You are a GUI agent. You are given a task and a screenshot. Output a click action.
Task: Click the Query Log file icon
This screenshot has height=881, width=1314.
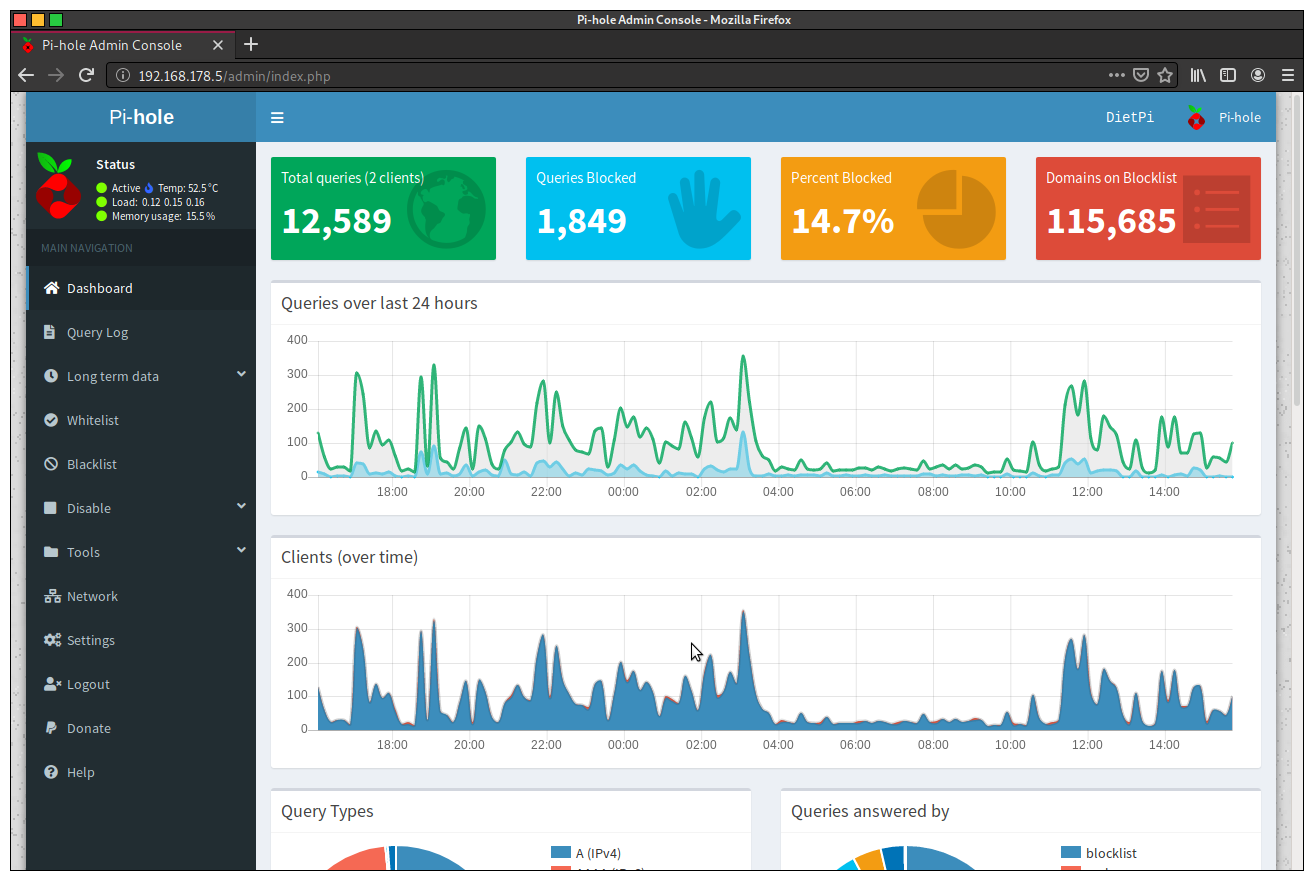pos(50,332)
